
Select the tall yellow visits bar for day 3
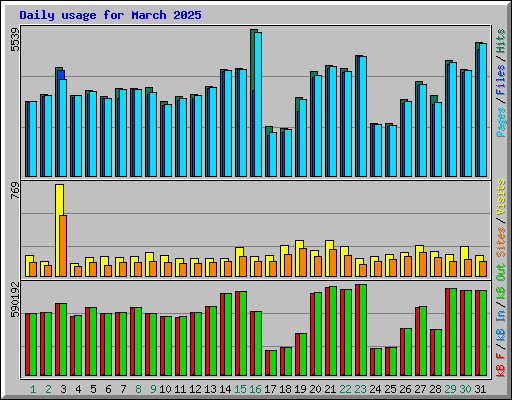[x=58, y=230]
